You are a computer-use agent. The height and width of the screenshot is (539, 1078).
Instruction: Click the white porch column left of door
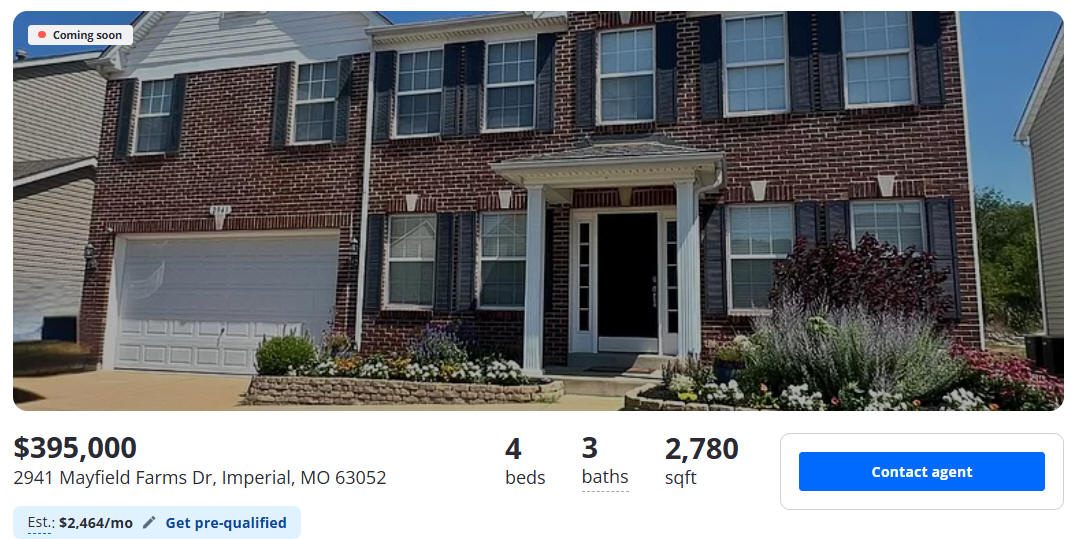(x=534, y=279)
